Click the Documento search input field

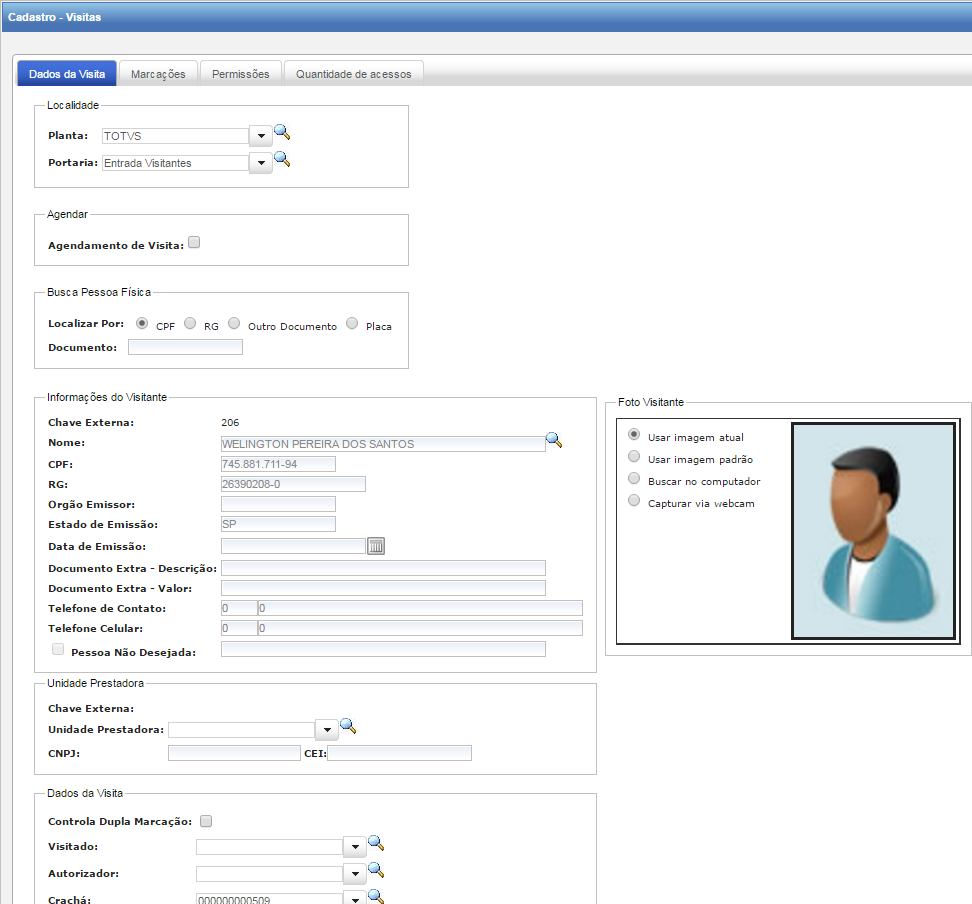(185, 347)
